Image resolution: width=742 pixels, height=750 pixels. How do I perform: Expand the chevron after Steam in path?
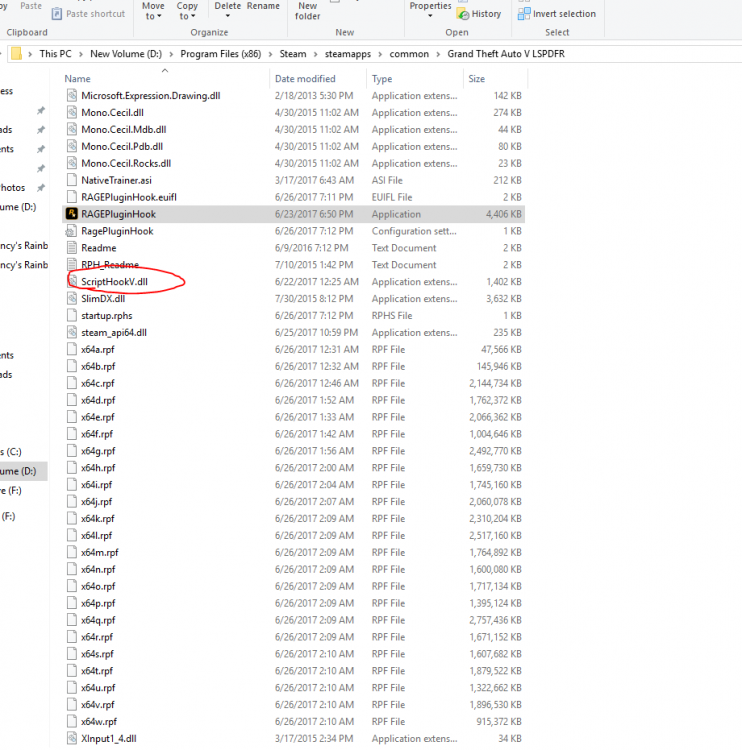coord(315,54)
